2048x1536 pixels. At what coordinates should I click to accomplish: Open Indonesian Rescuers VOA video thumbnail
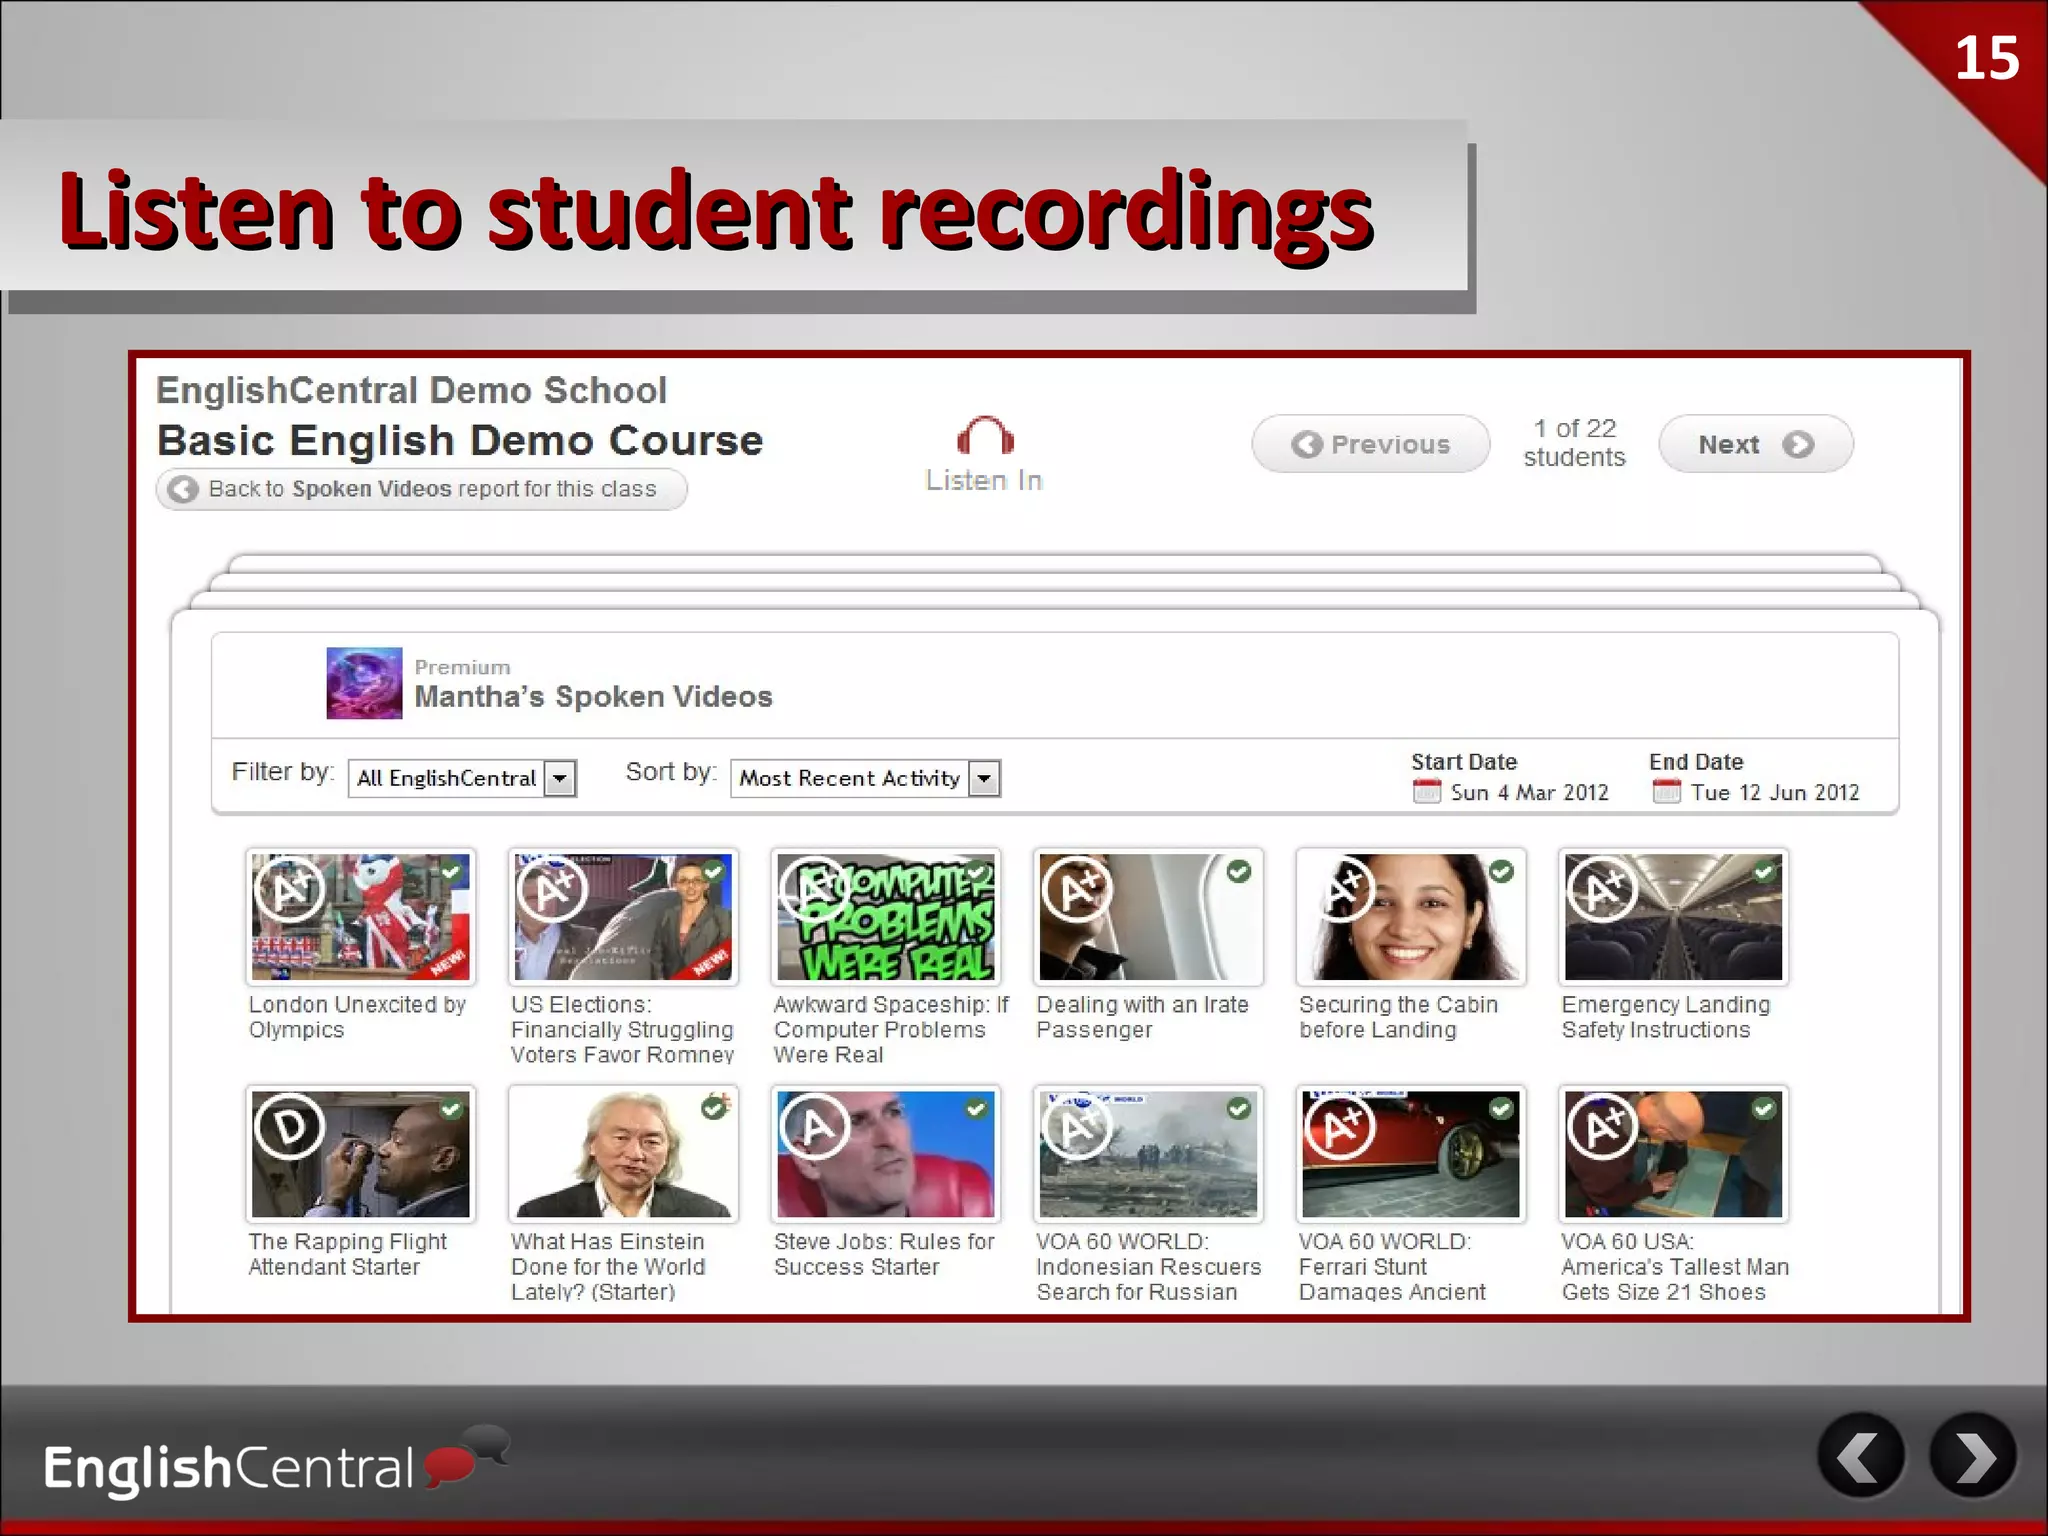coord(1149,1154)
